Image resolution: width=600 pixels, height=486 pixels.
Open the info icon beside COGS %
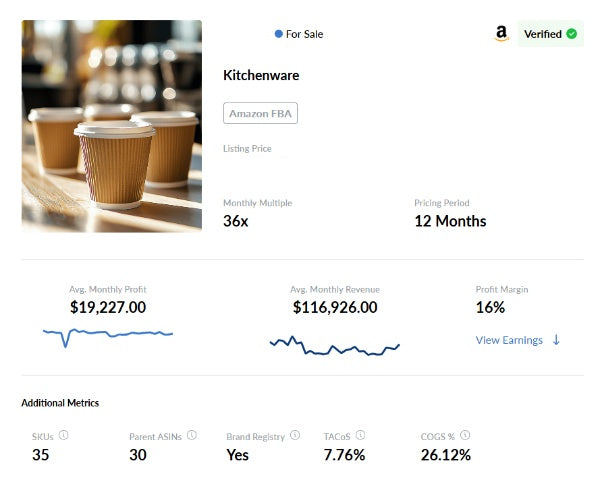pos(465,435)
